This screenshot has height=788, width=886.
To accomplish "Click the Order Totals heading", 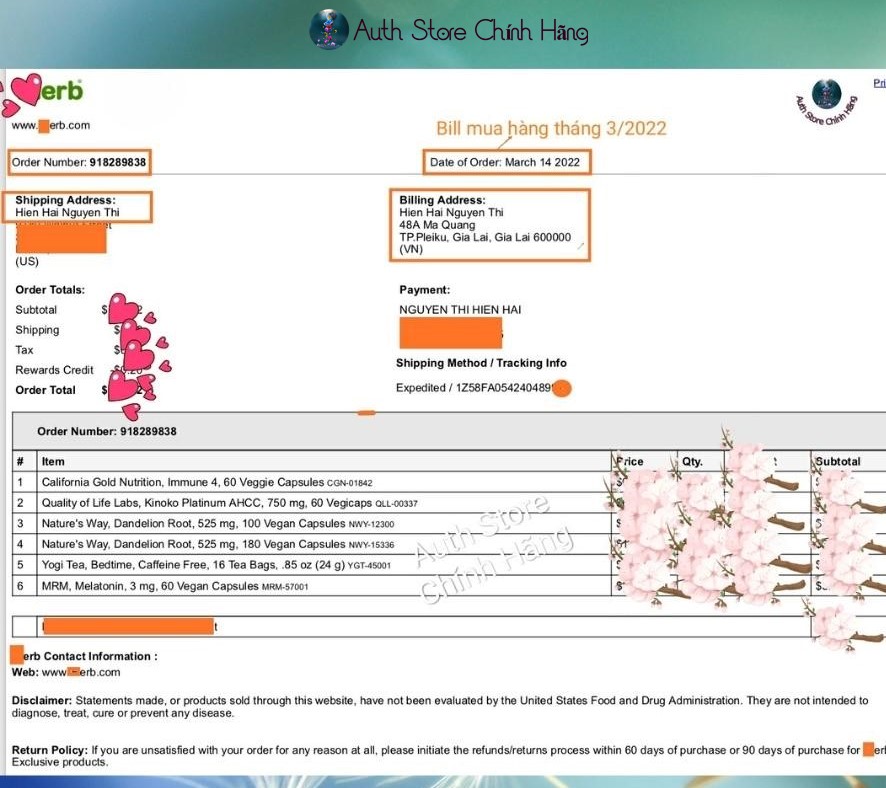I will (x=50, y=290).
